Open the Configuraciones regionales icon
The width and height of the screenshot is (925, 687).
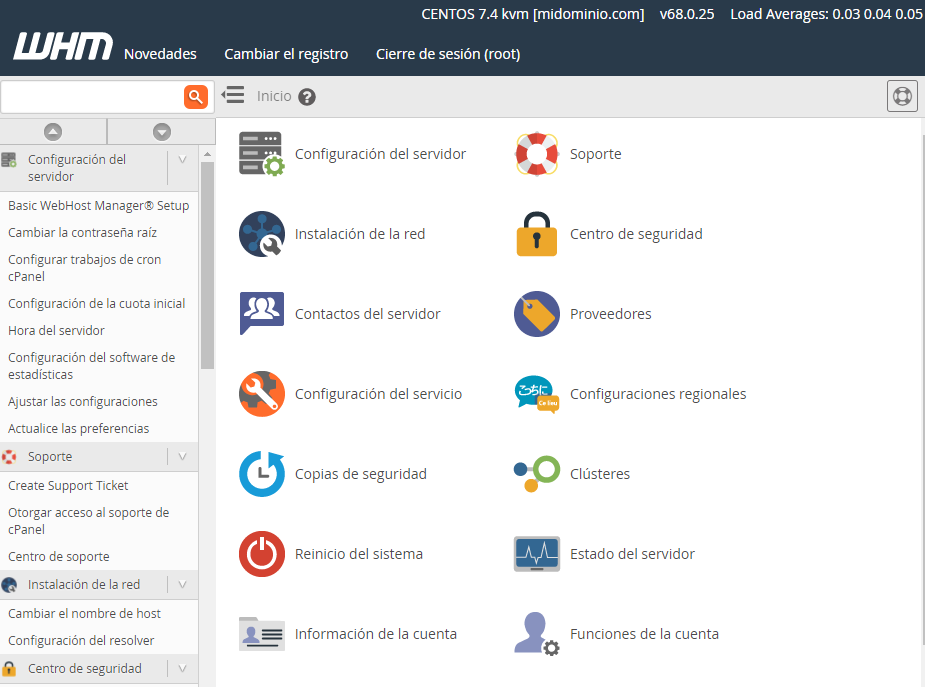tap(536, 394)
